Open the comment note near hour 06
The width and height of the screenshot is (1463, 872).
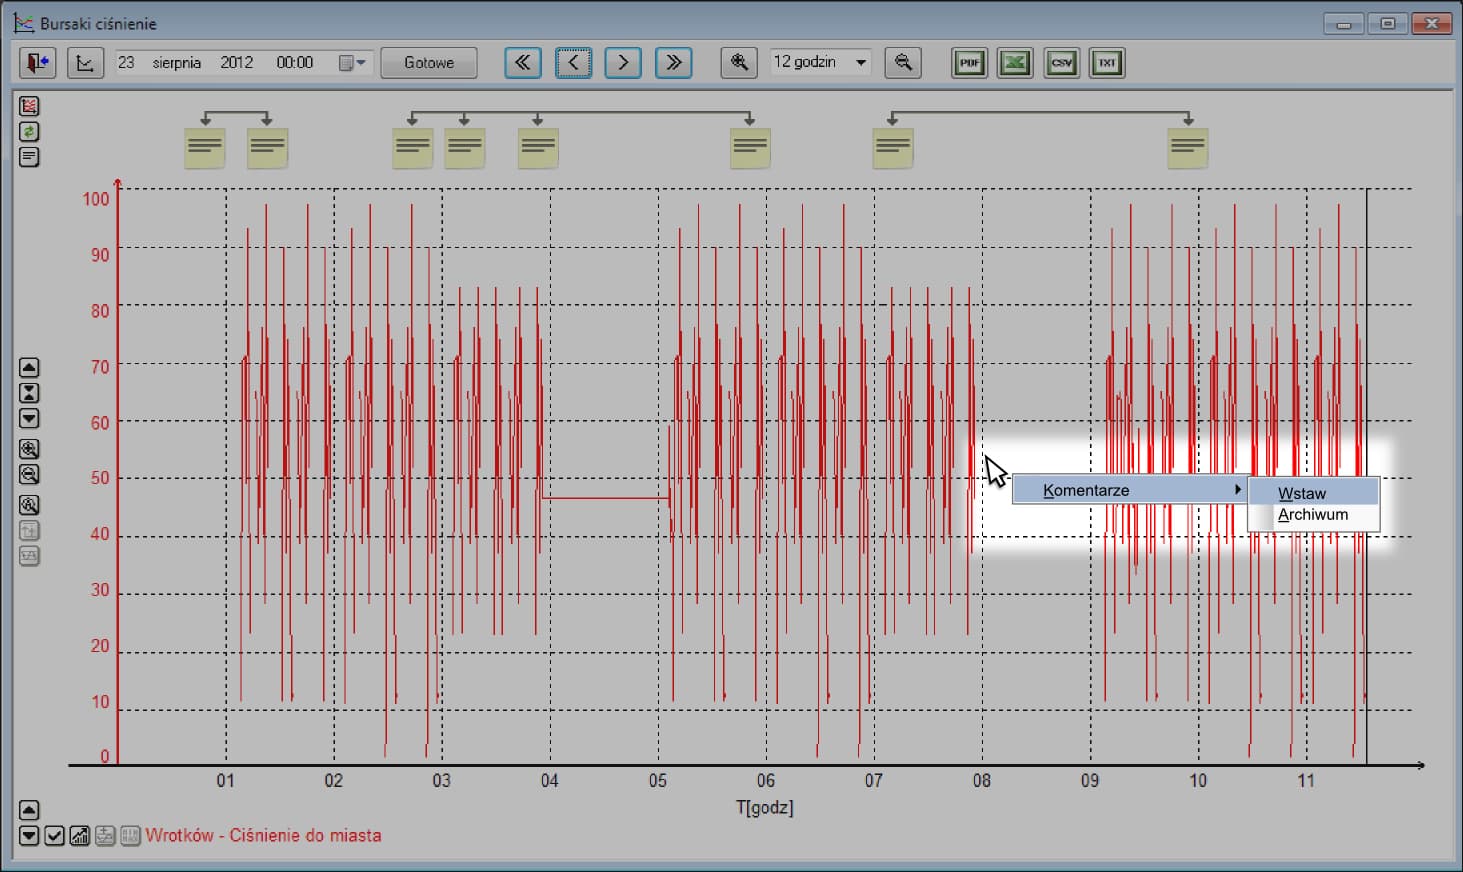coord(750,148)
